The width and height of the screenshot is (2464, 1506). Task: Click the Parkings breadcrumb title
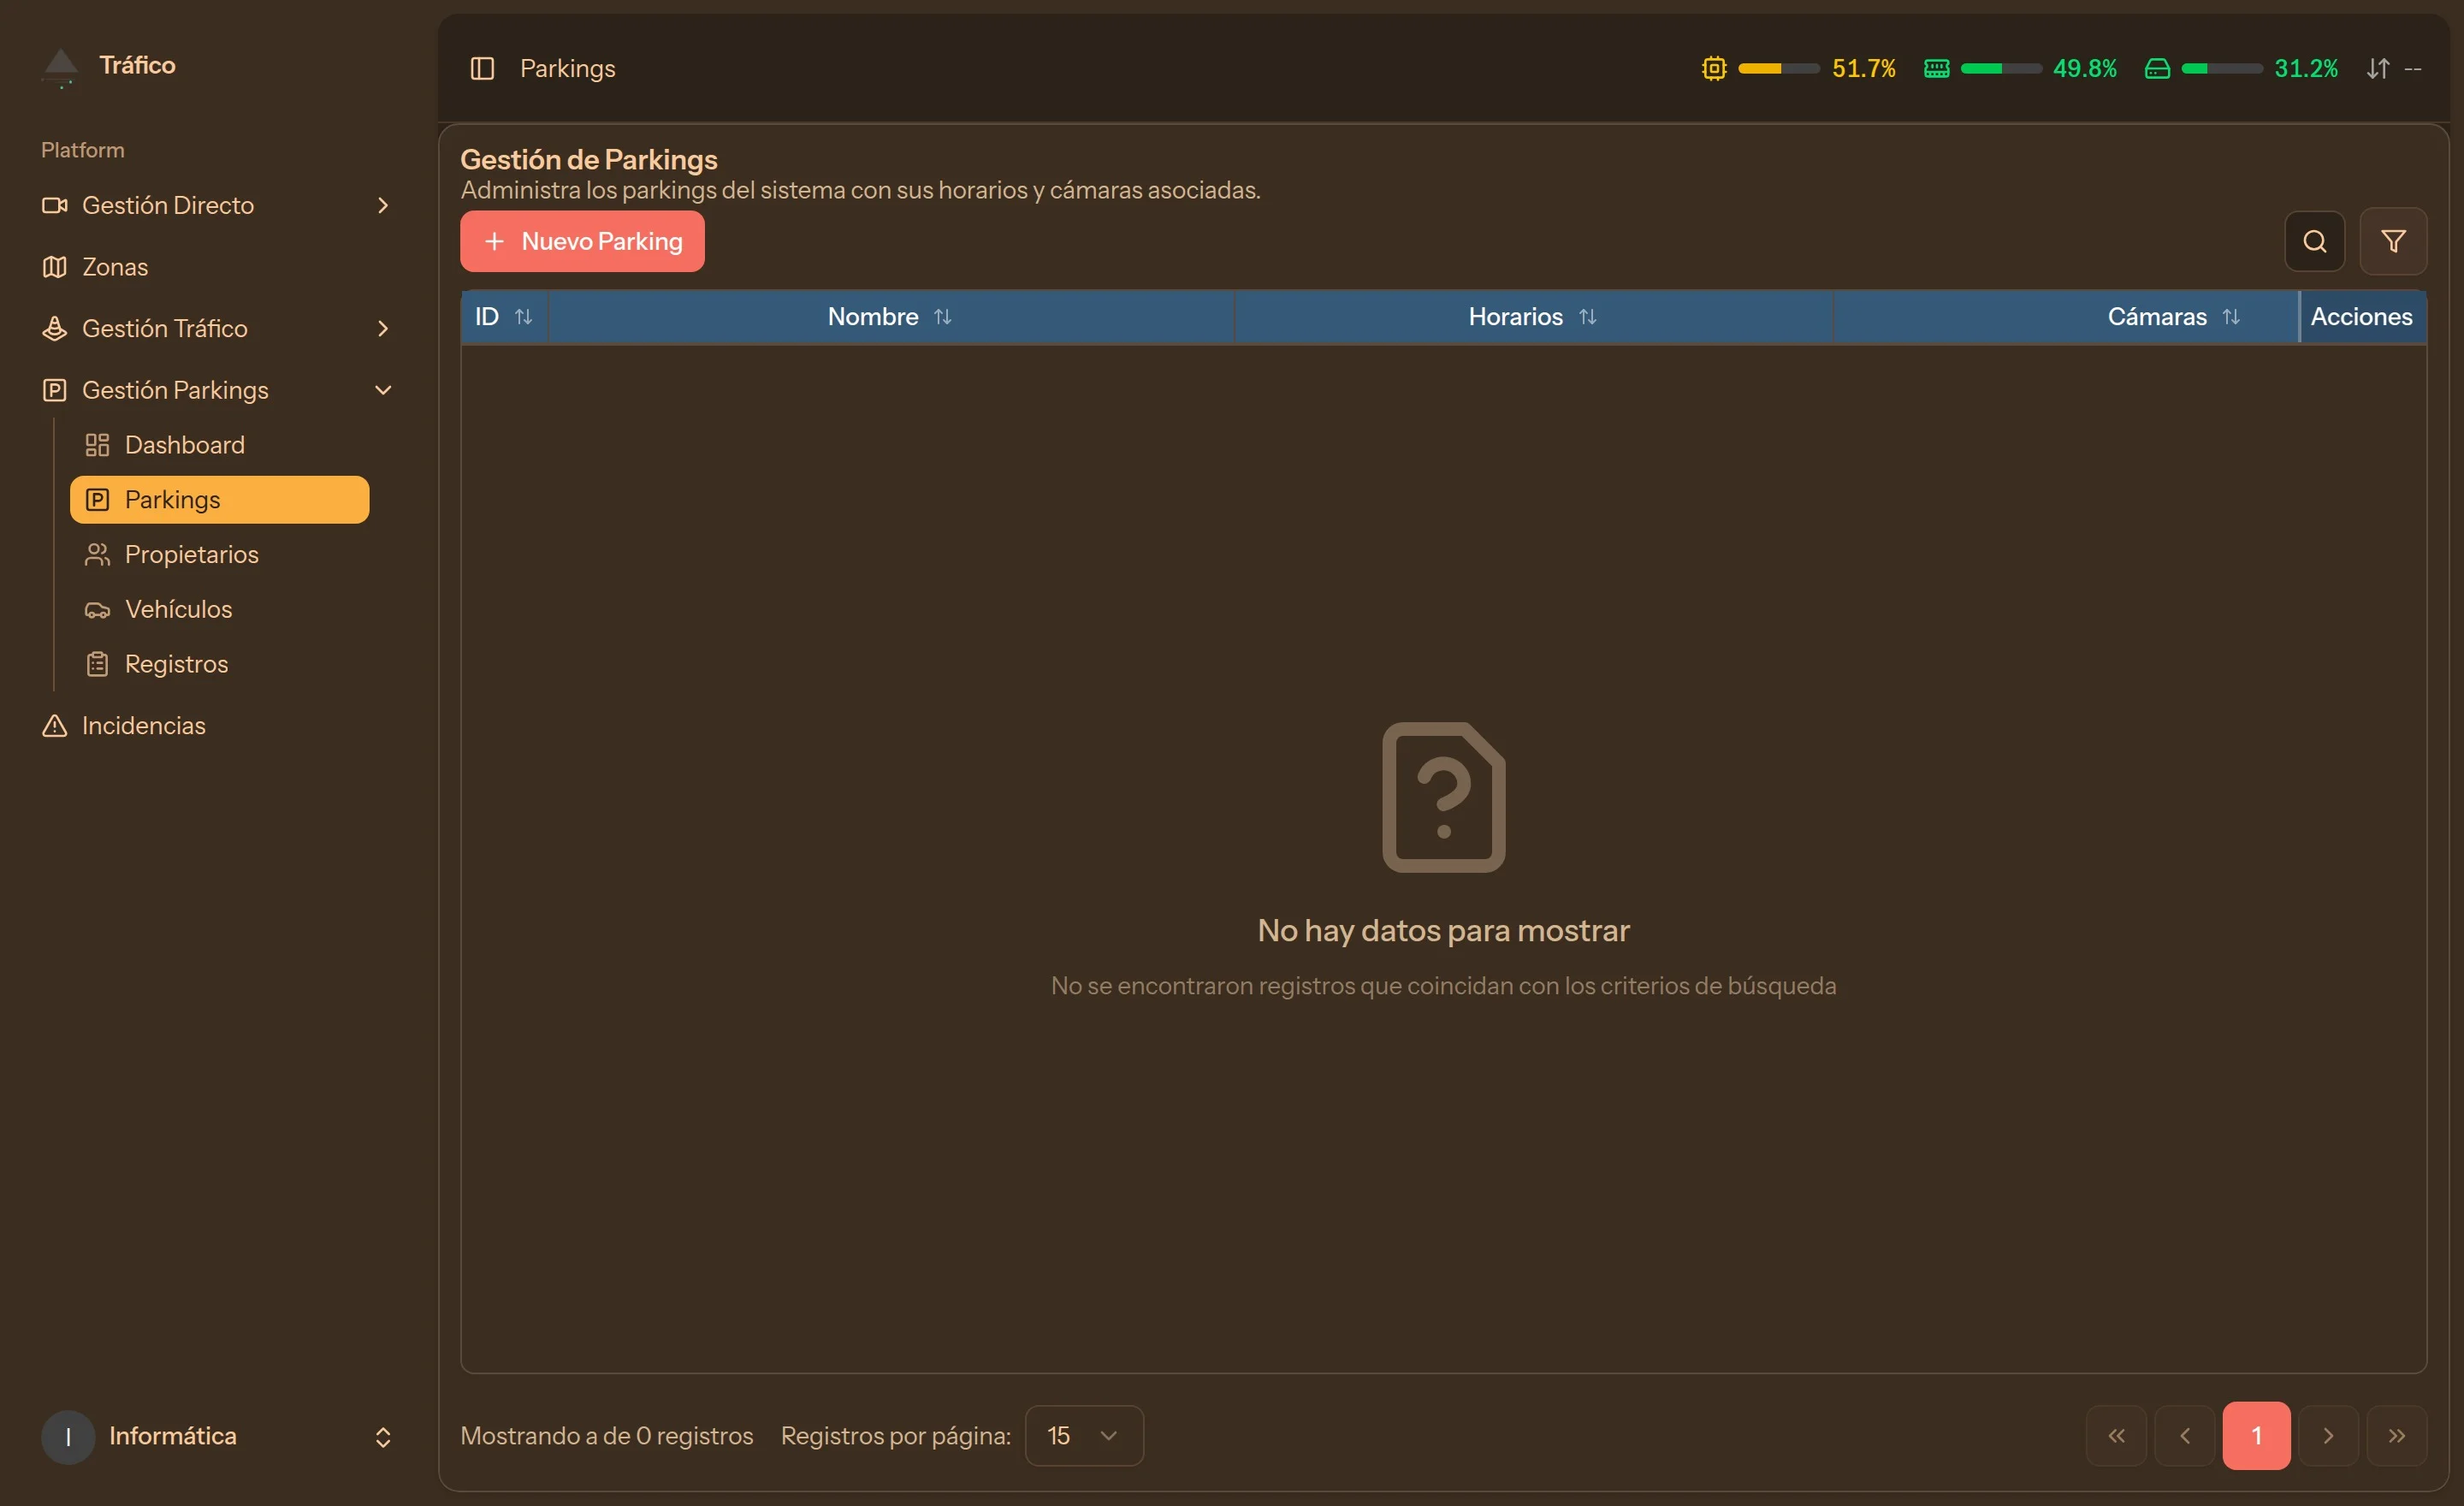[568, 68]
